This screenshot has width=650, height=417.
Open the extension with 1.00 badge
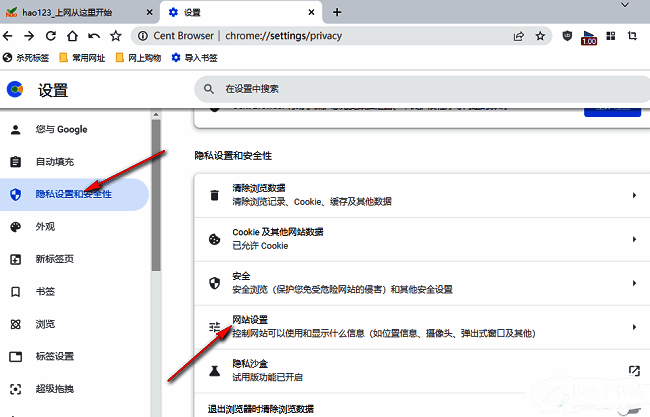589,37
